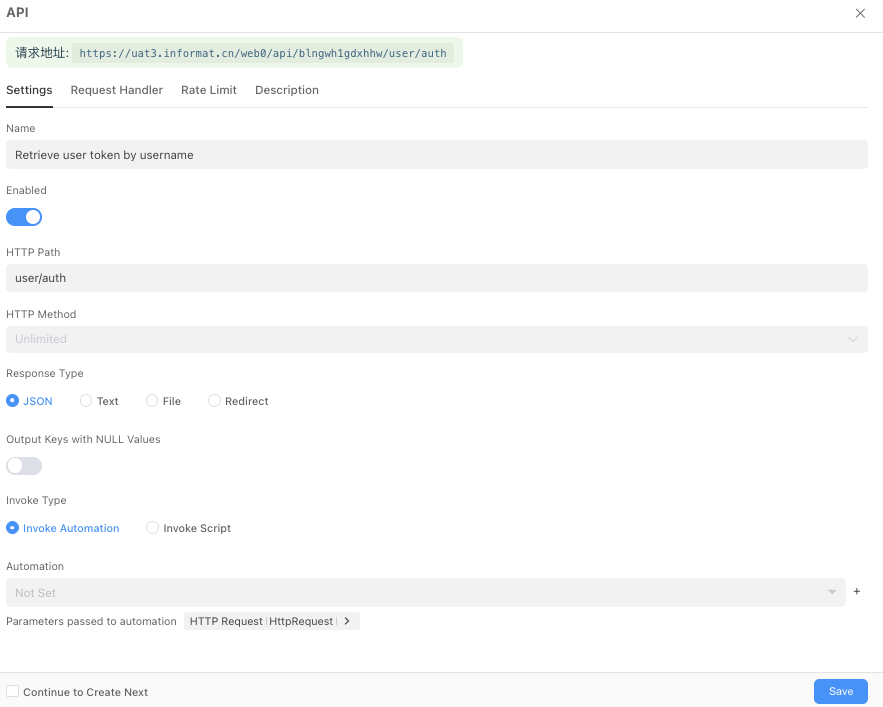Open the HttpRequest parameter details via its chevron
Image resolution: width=883 pixels, height=707 pixels.
pos(346,620)
